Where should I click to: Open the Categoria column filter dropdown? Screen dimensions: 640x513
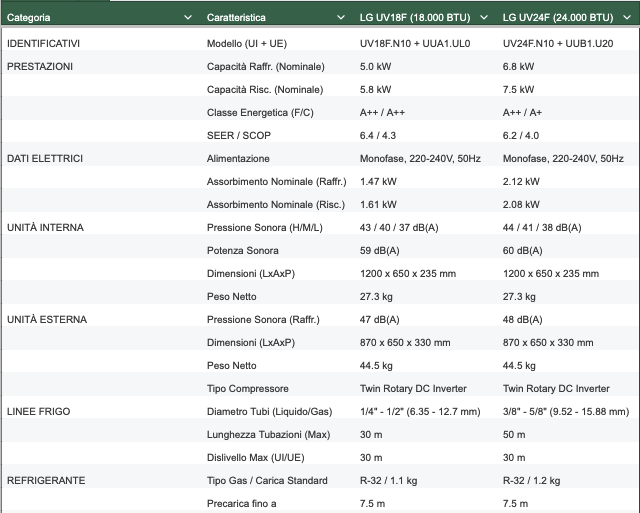point(188,18)
